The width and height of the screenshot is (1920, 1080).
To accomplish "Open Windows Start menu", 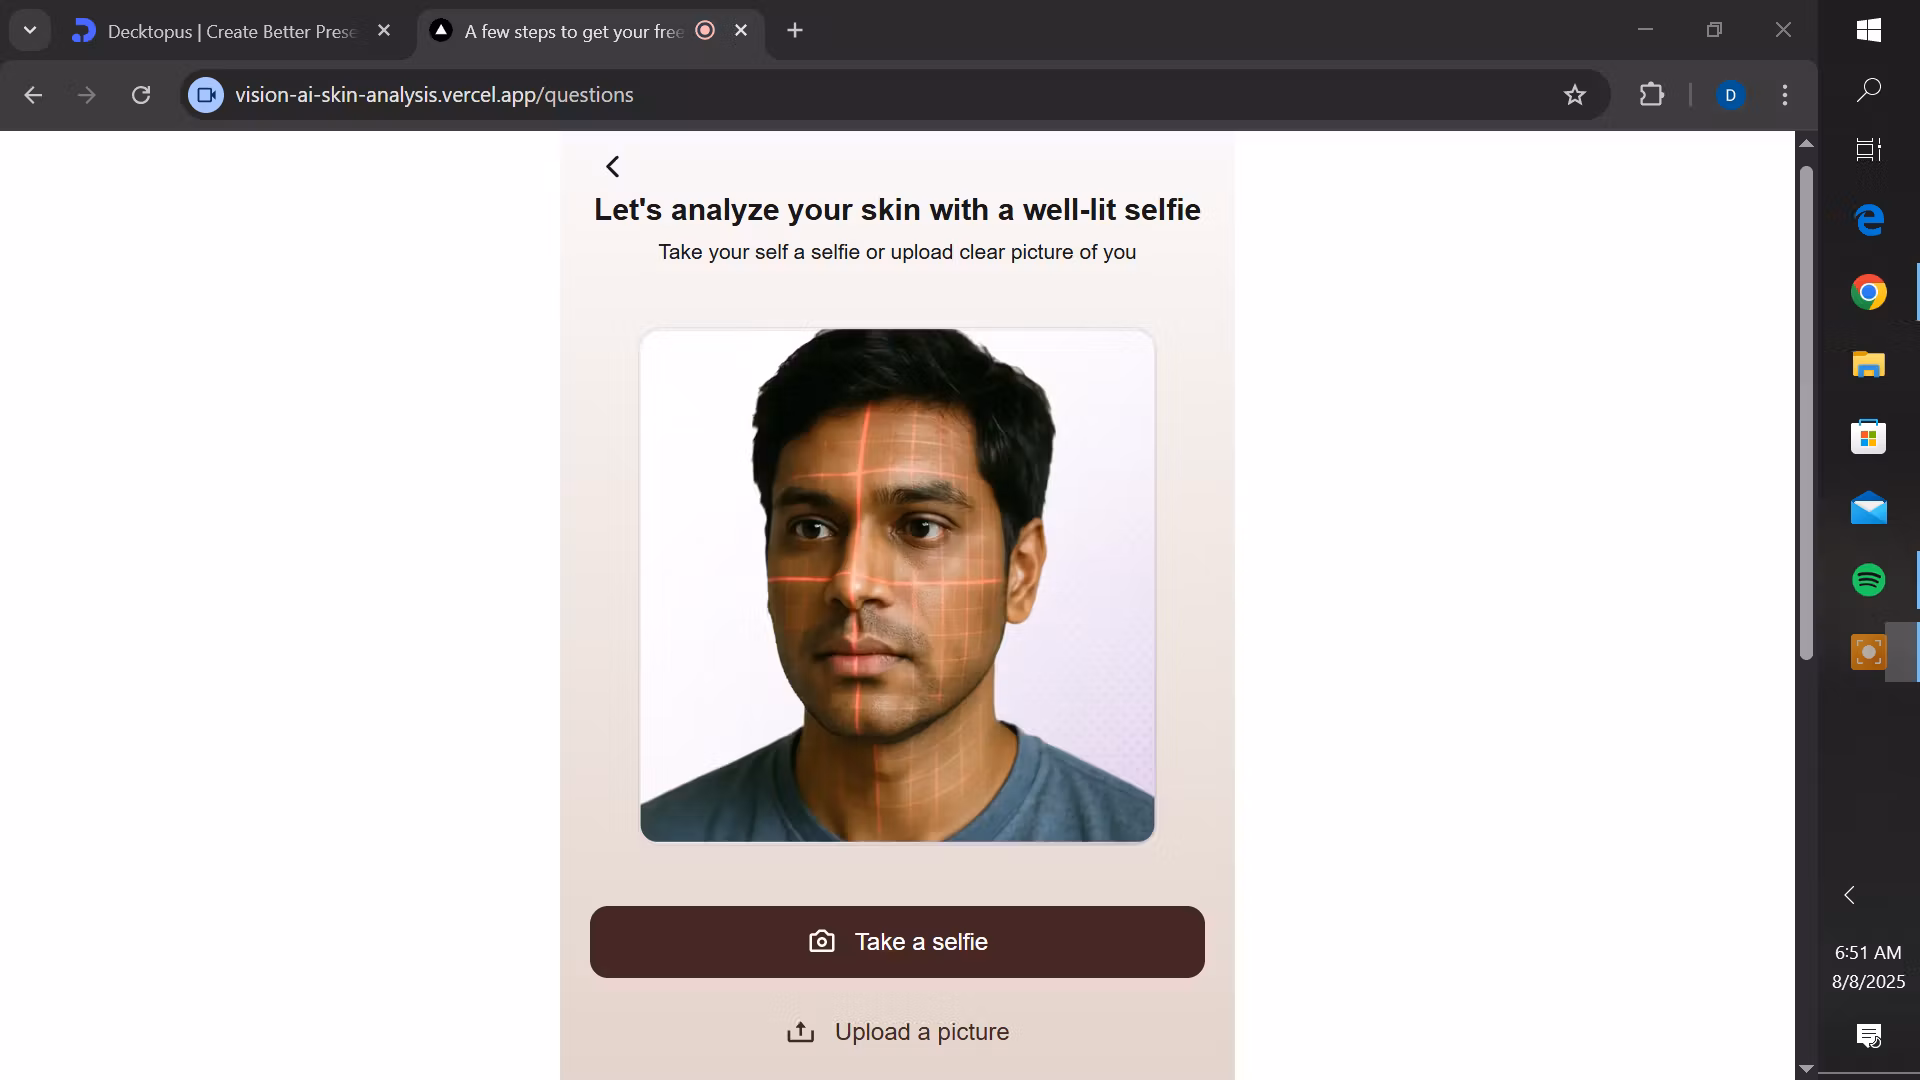I will [1868, 30].
